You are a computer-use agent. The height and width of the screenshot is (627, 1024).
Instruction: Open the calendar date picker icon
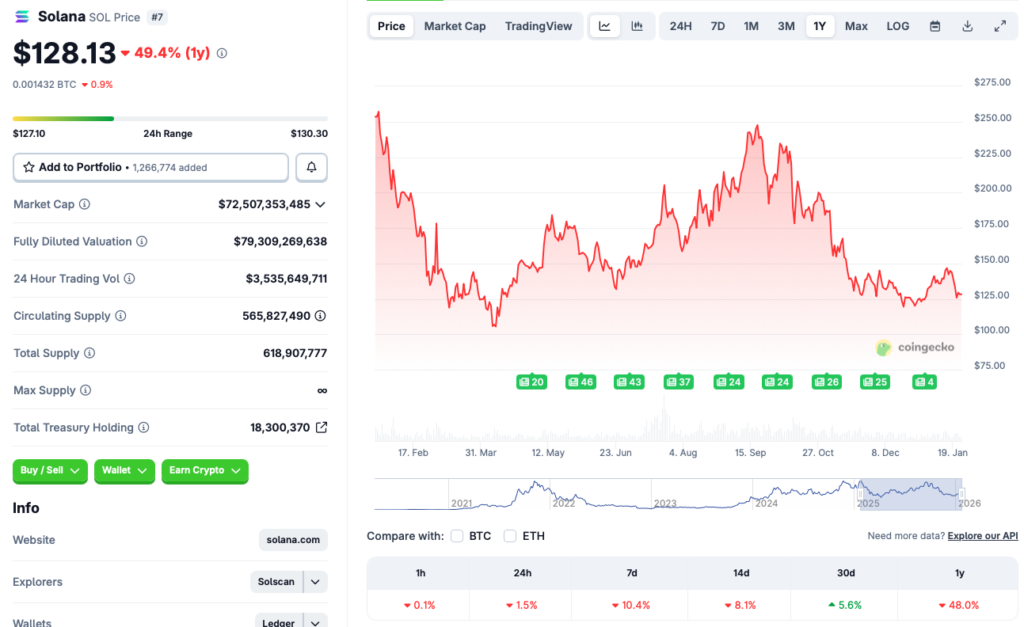(933, 26)
